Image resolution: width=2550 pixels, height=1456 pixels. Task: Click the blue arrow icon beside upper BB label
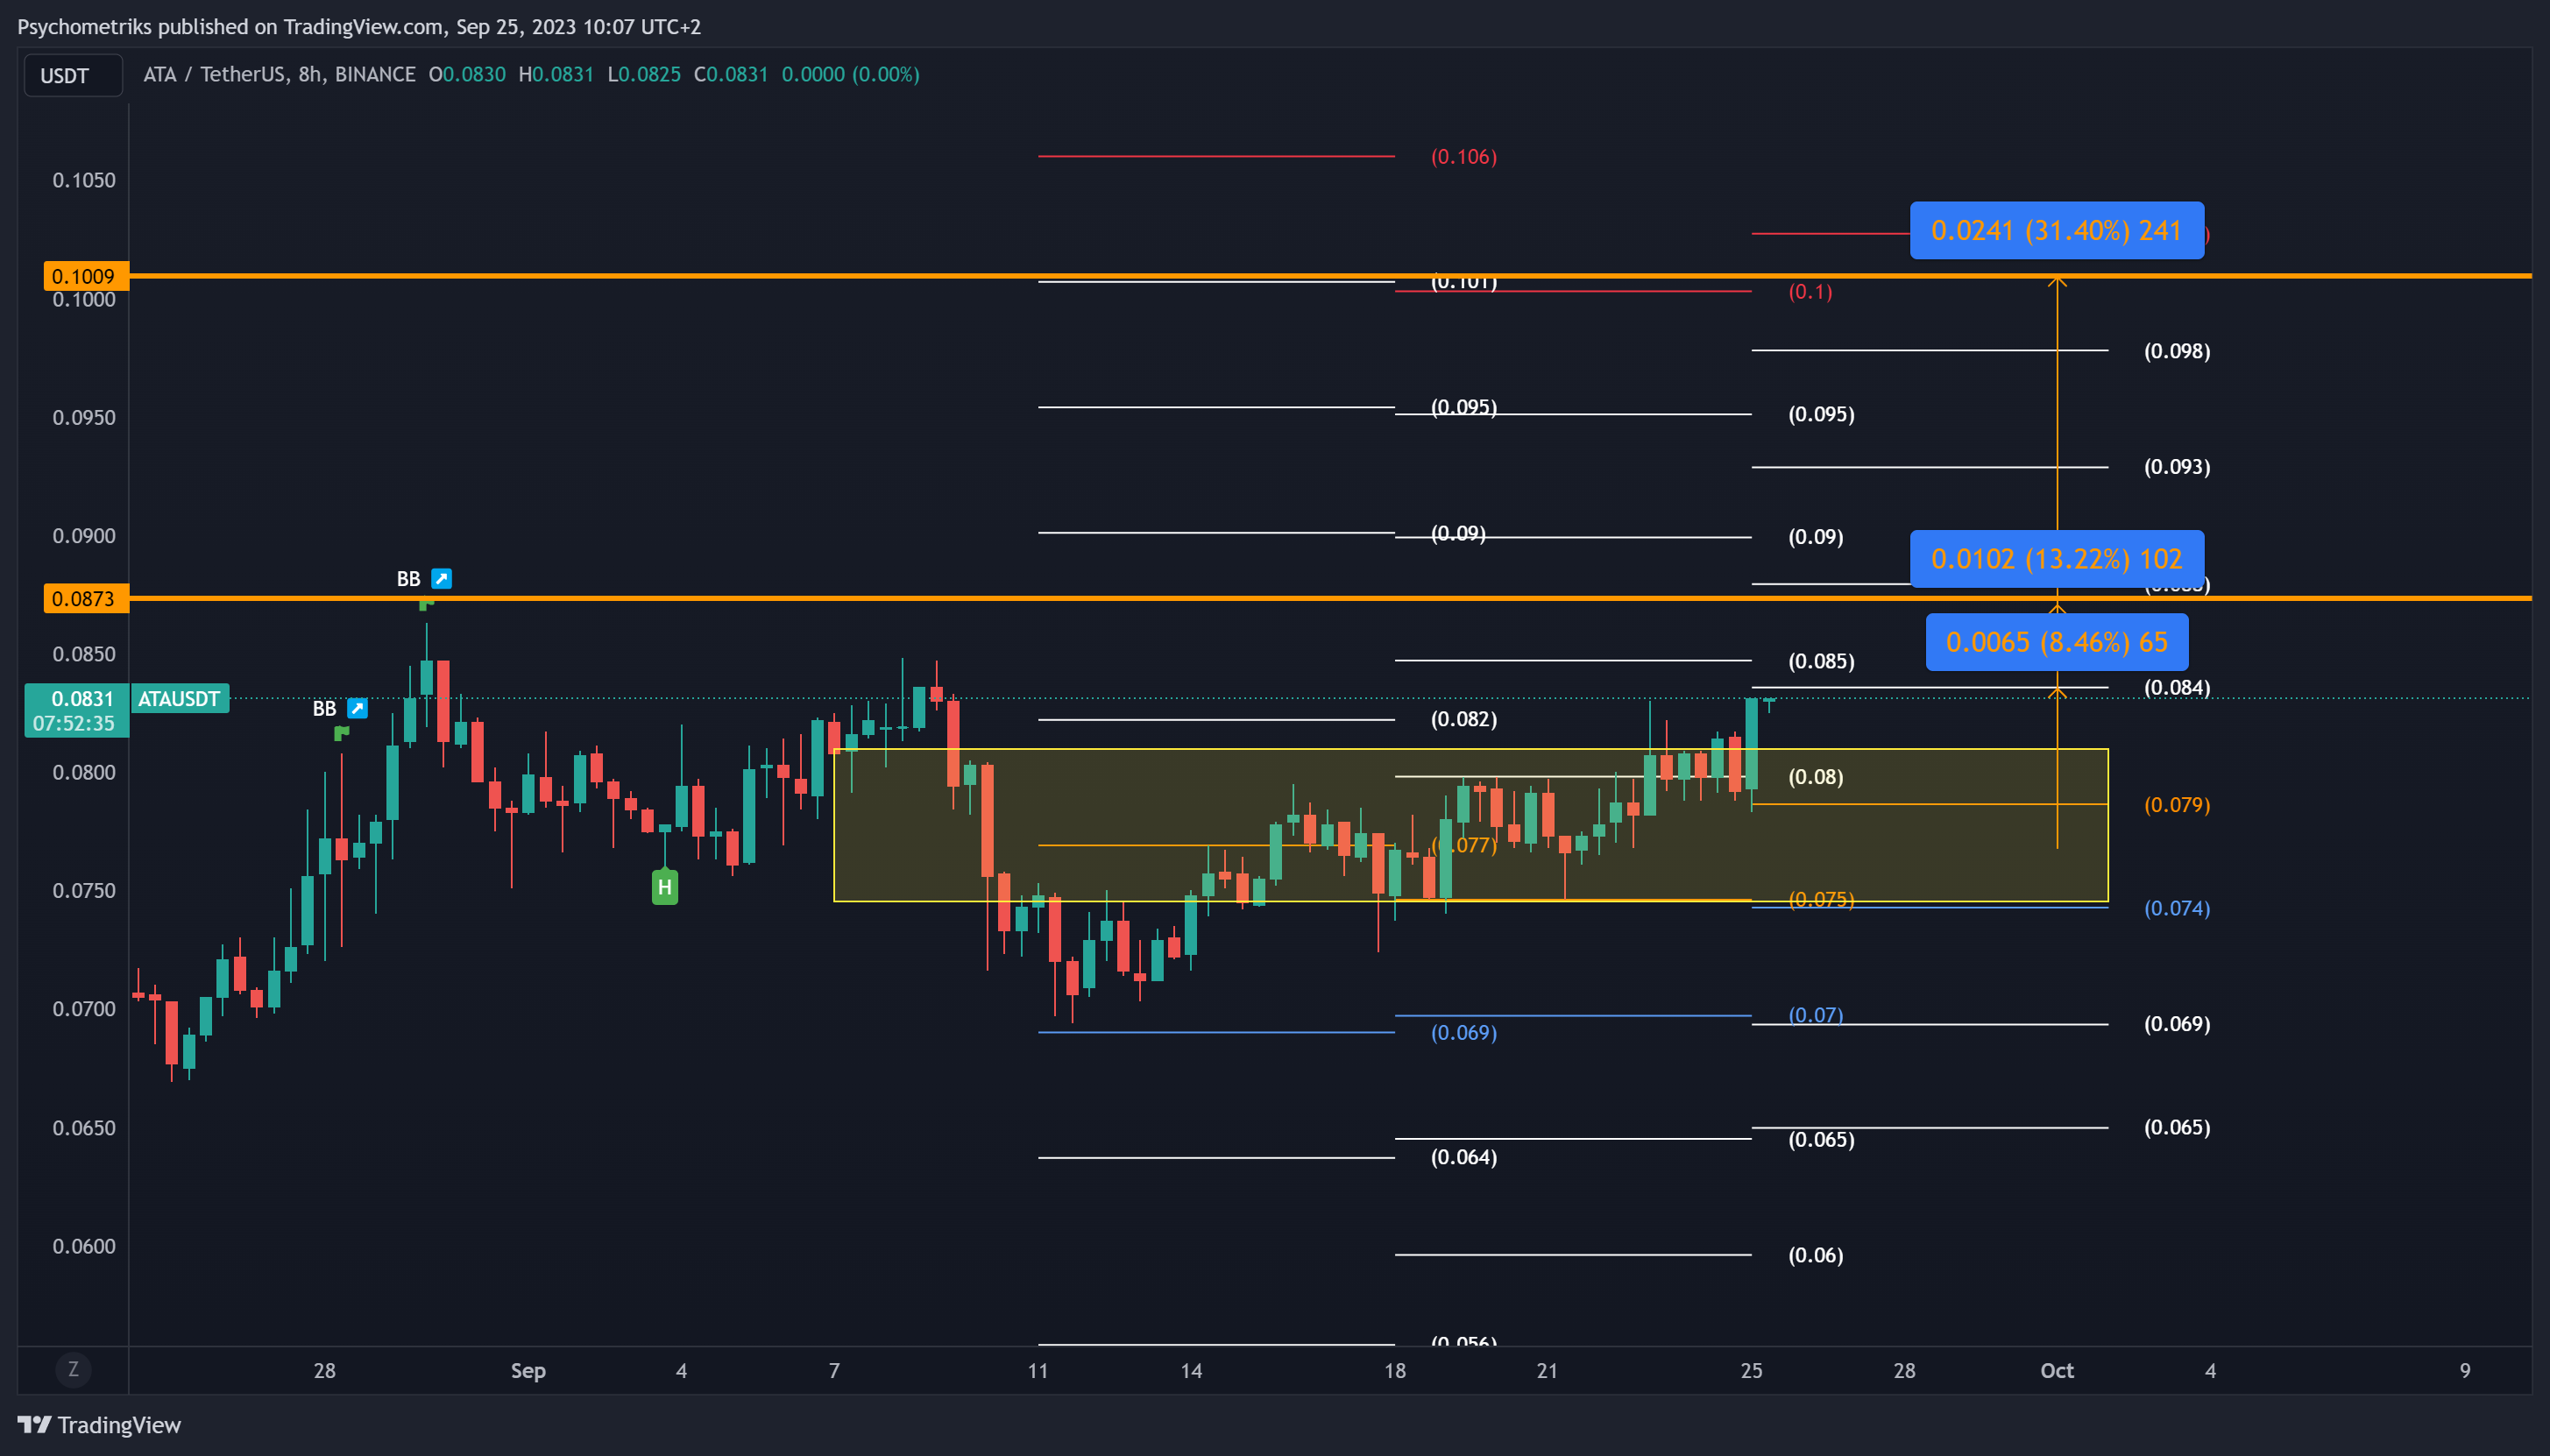tap(441, 578)
